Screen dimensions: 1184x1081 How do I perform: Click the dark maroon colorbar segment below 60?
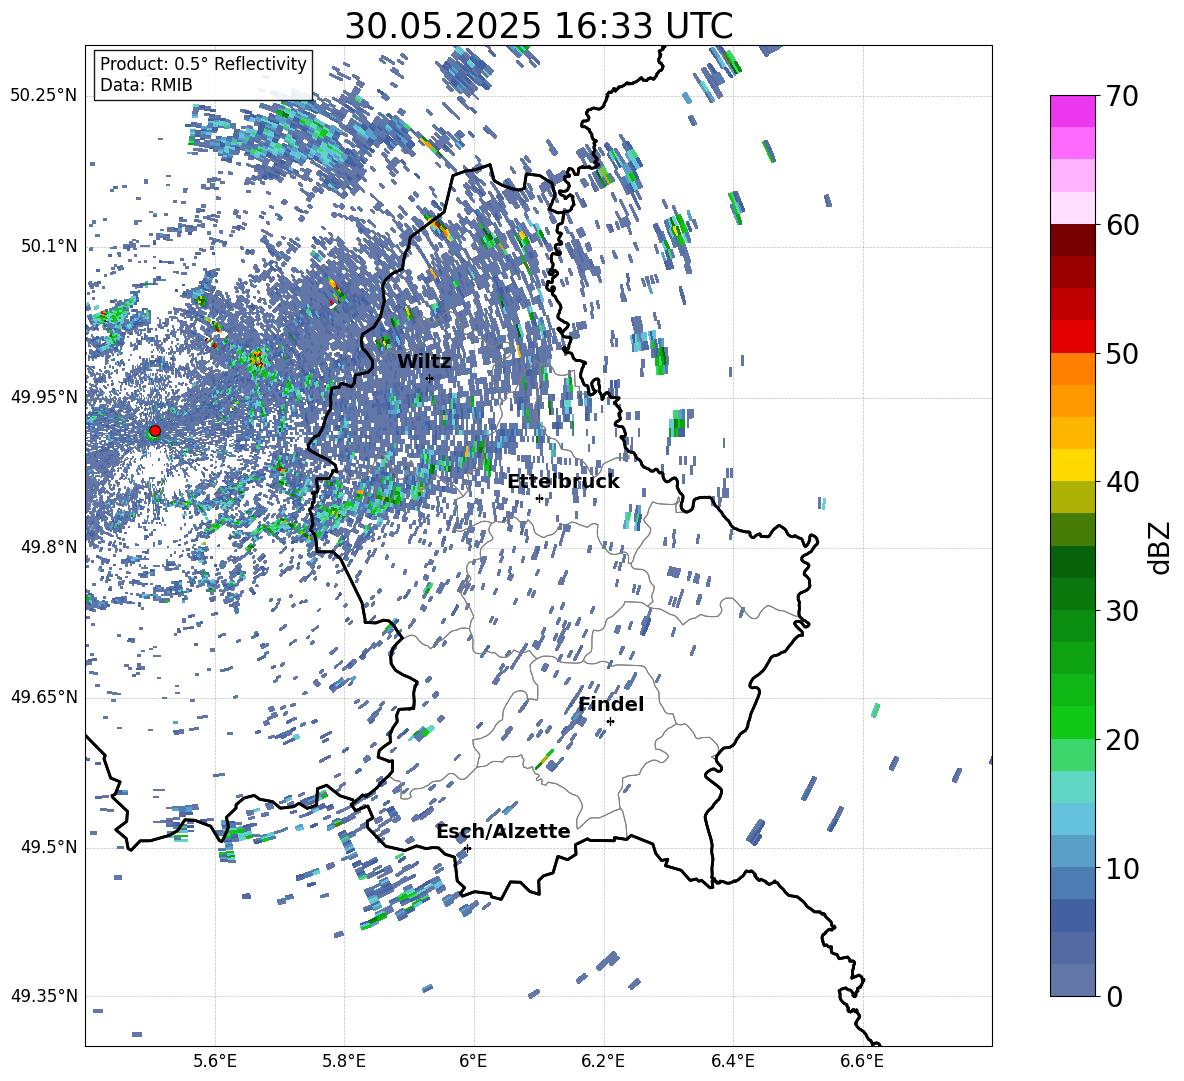(1072, 240)
